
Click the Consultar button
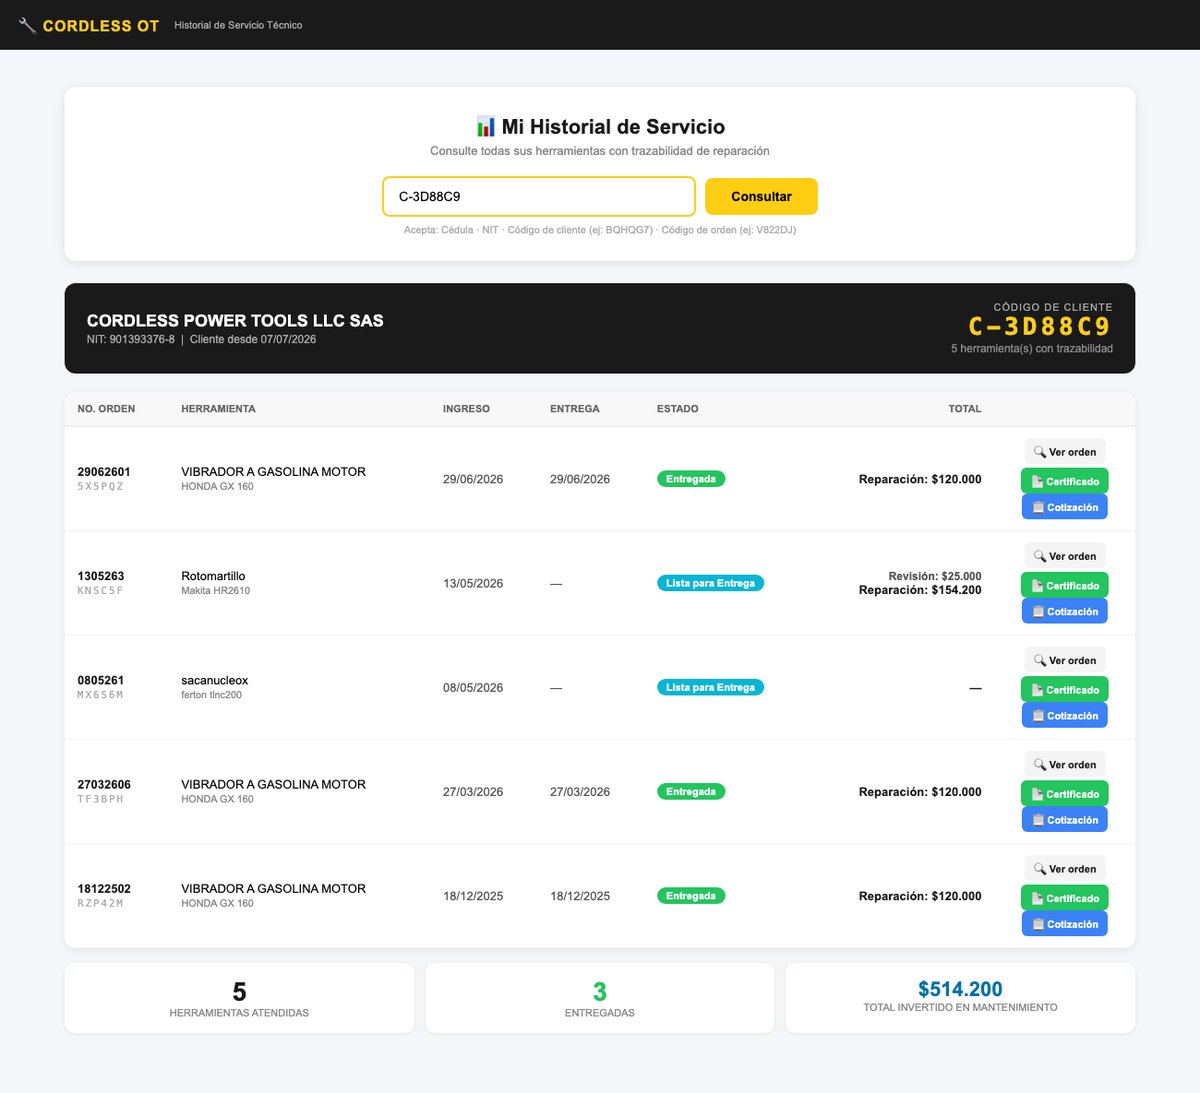pyautogui.click(x=761, y=196)
